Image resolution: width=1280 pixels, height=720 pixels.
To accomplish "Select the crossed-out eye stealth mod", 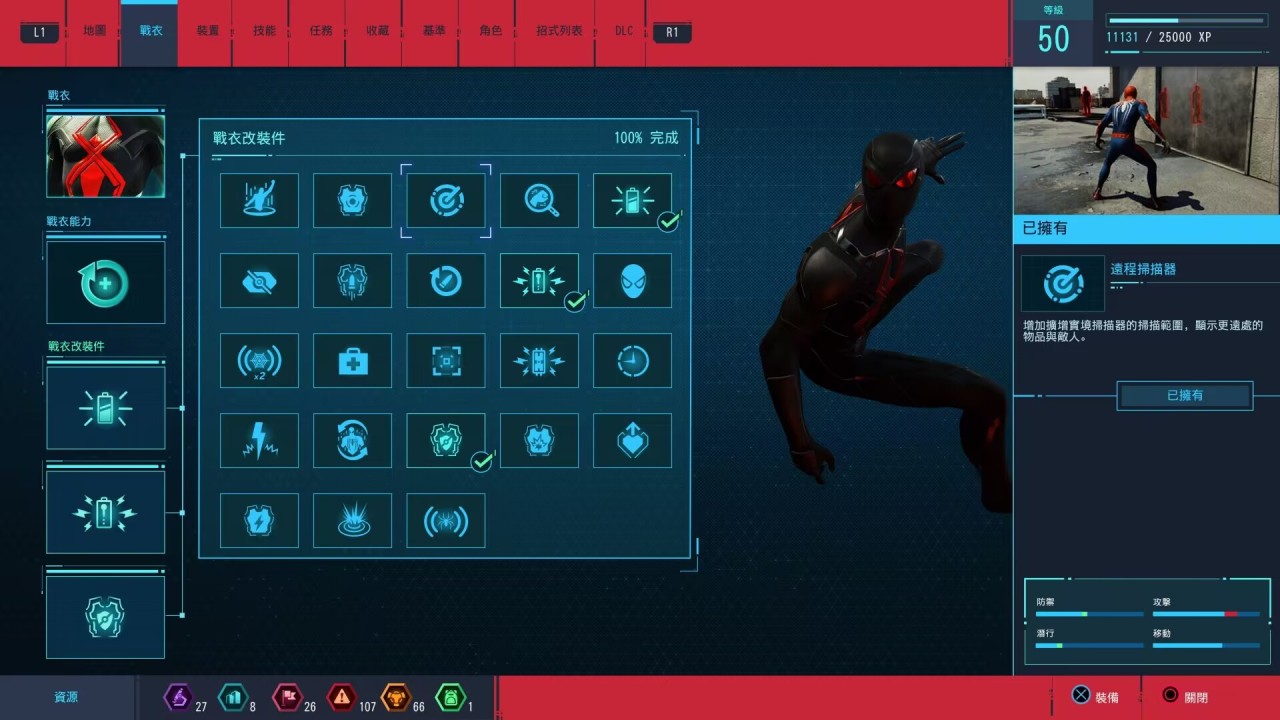I will tap(259, 280).
